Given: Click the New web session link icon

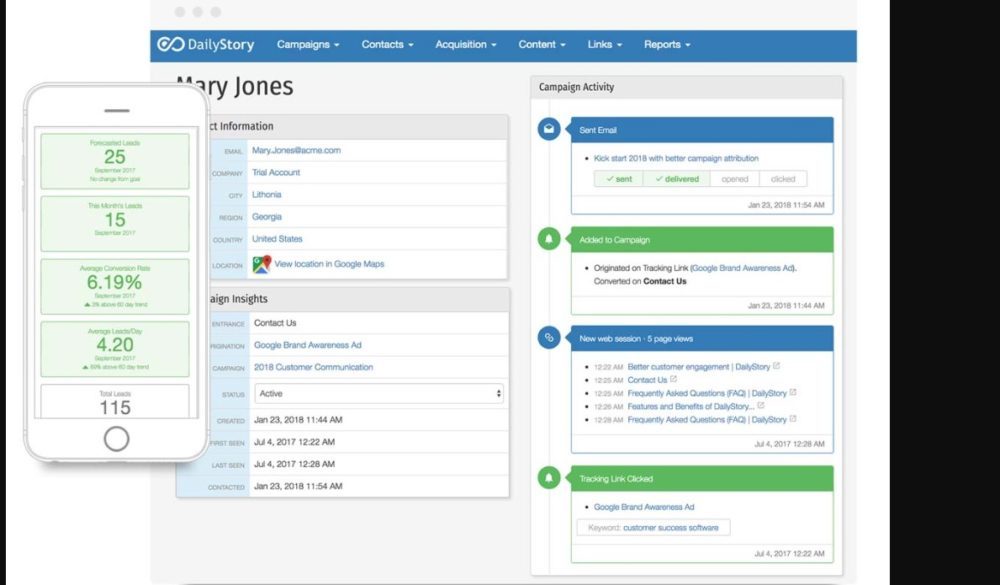Looking at the screenshot, I should click(x=548, y=338).
